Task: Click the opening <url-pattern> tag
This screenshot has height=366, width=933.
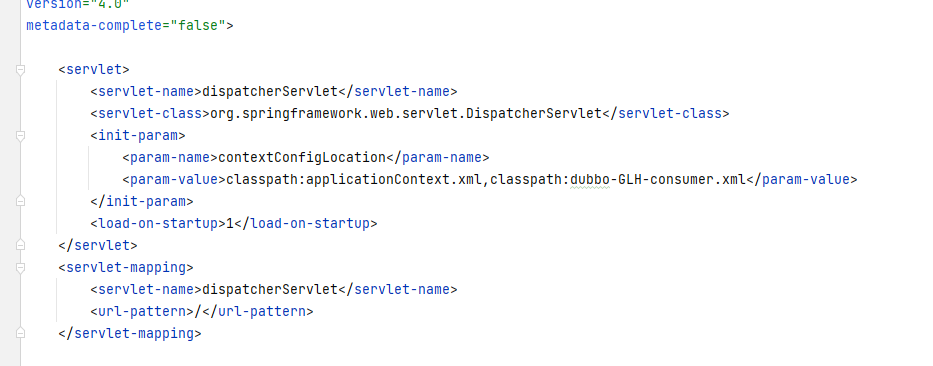Action: point(142,311)
